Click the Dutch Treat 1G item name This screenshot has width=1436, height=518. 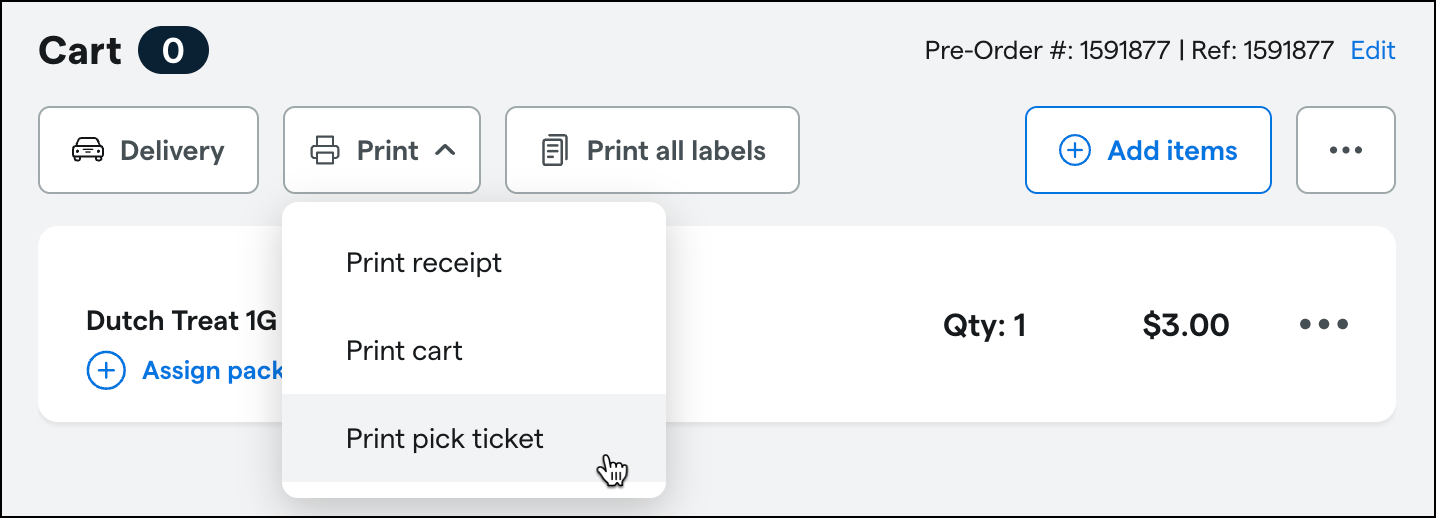(x=181, y=321)
